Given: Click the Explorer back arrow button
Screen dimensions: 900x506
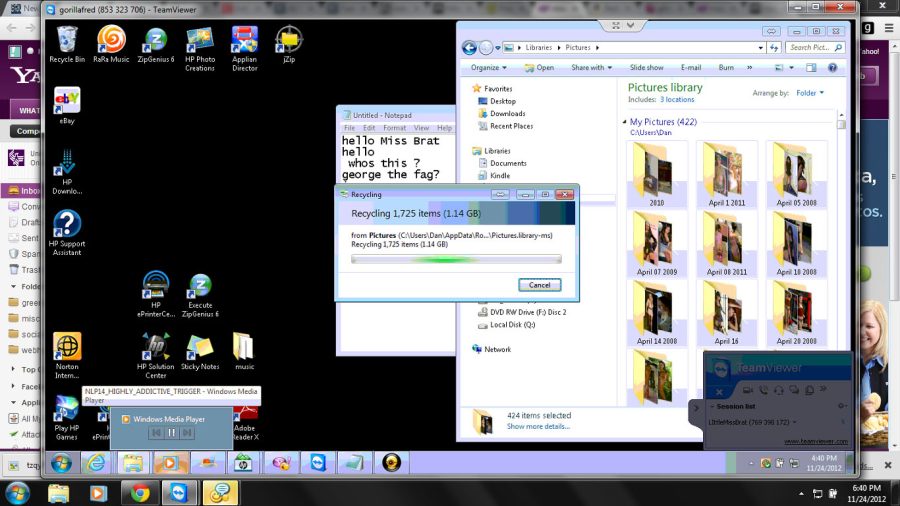Looking at the screenshot, I should click(x=470, y=48).
